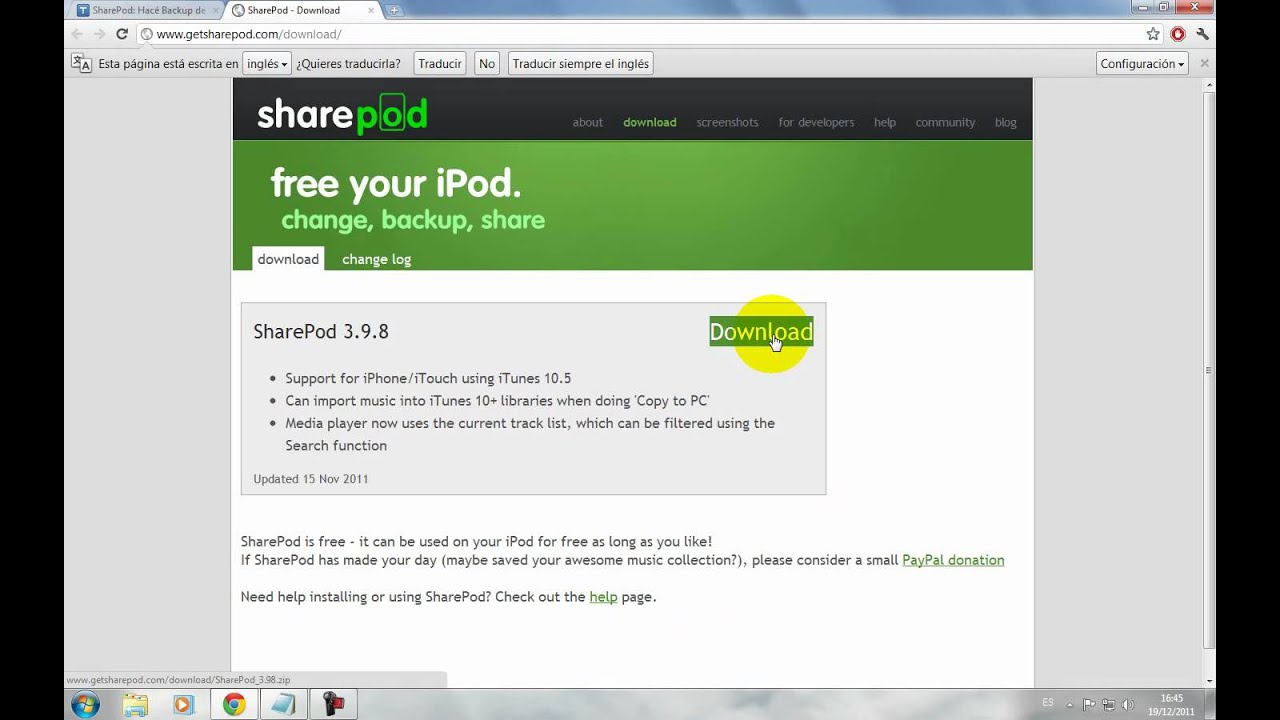1280x720 pixels.
Task: Open the screenshots navigation link
Action: (x=727, y=122)
